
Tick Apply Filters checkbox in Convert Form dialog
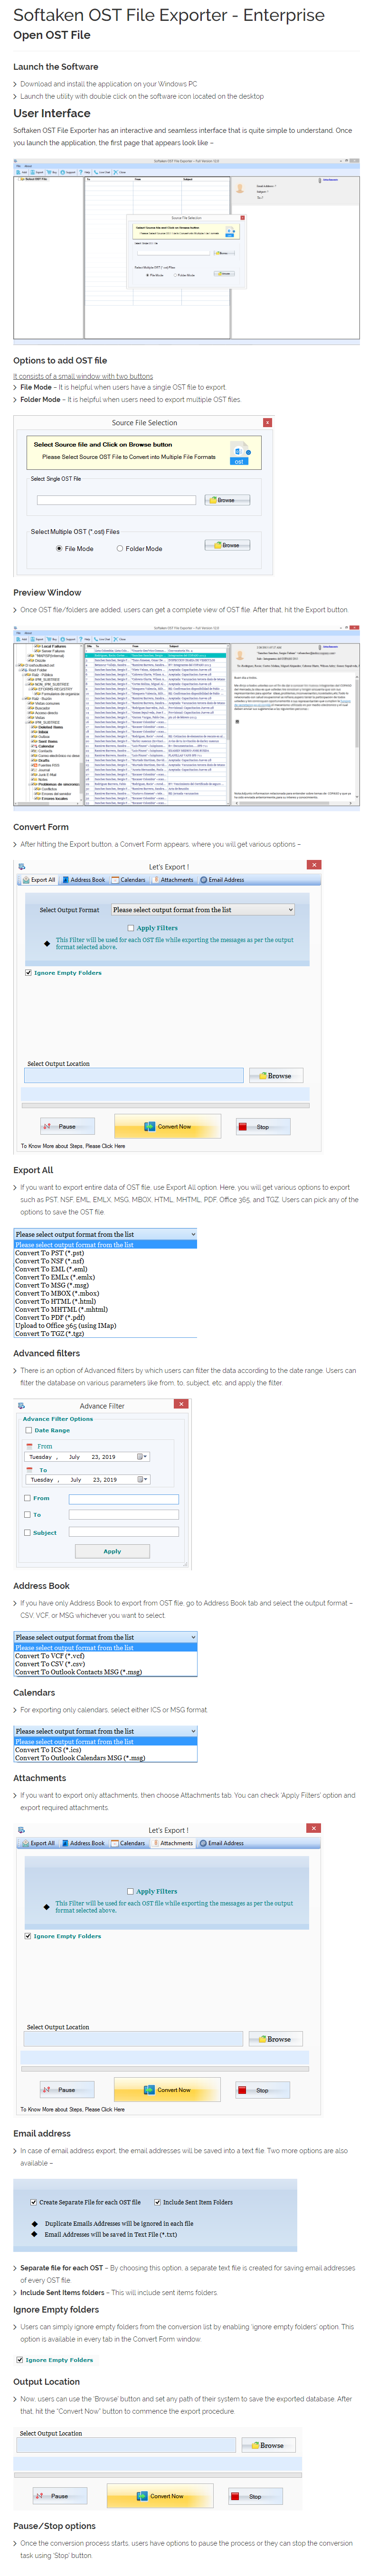pos(132,928)
